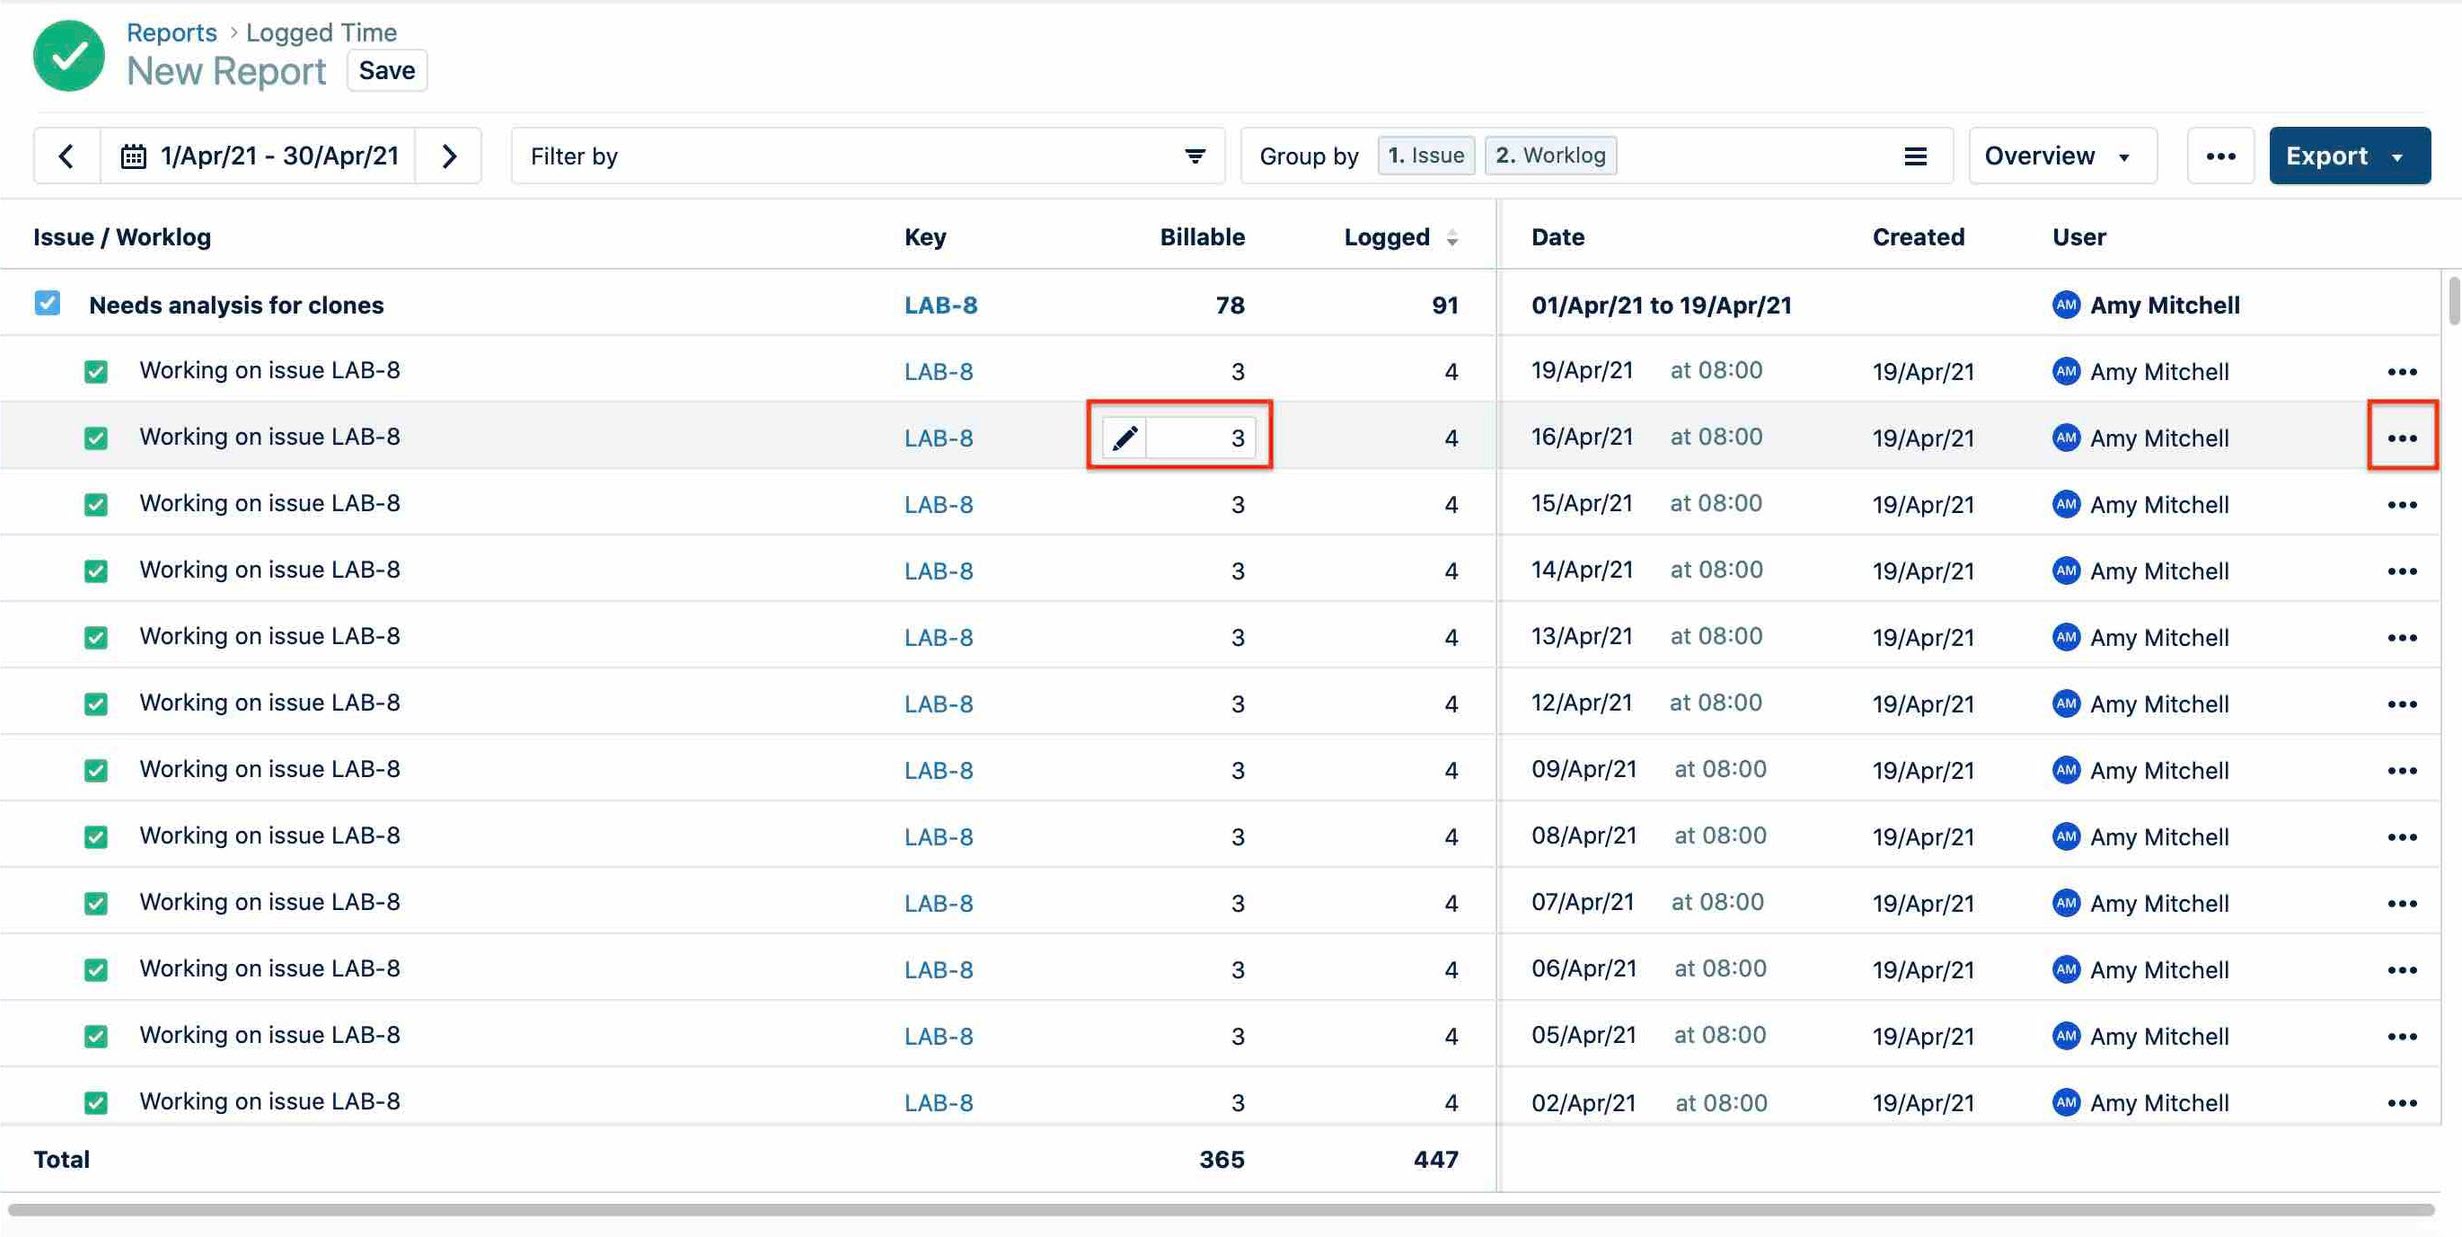This screenshot has height=1237, width=2462.
Task: Uncheck the Needs analysis for clones checkbox
Action: (47, 302)
